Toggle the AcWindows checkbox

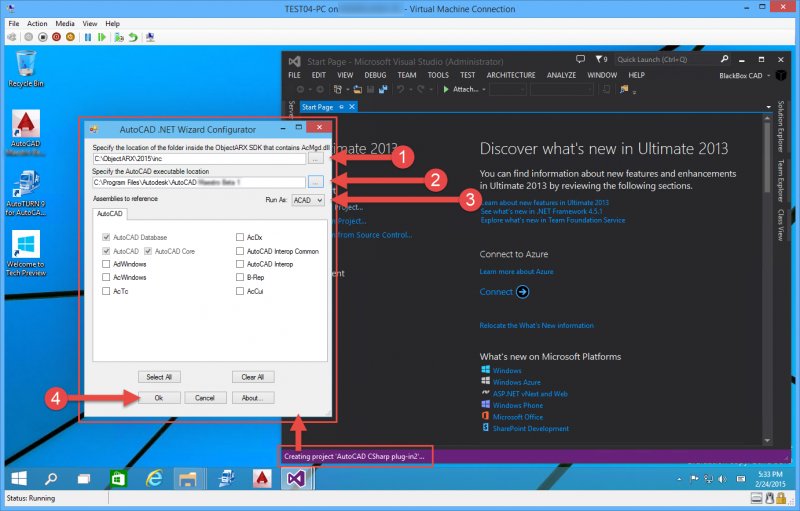[106, 277]
